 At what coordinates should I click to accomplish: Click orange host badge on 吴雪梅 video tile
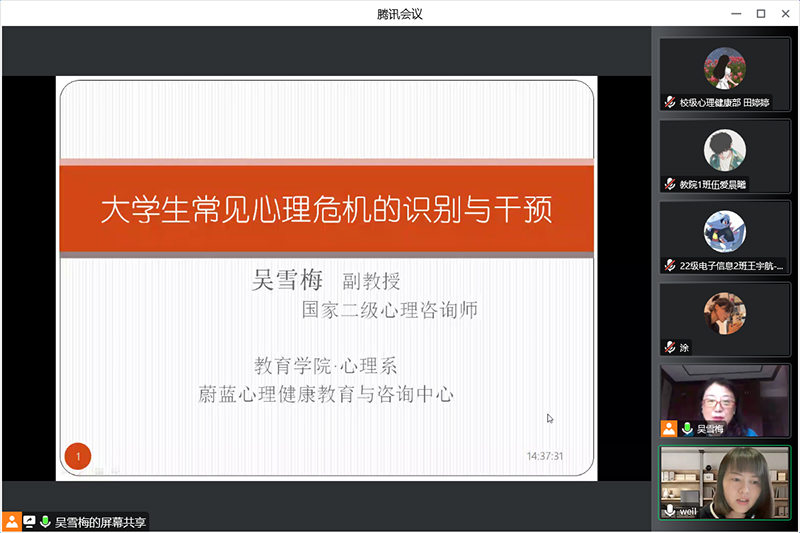(x=669, y=428)
